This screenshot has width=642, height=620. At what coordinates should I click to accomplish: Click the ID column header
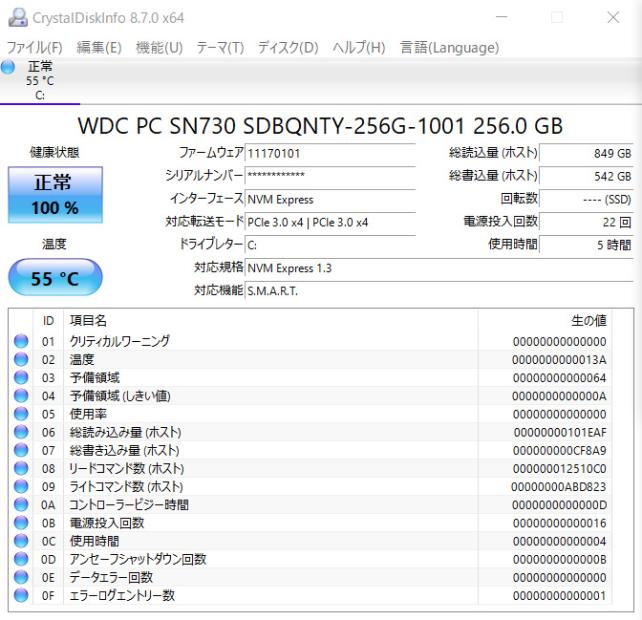(x=48, y=321)
